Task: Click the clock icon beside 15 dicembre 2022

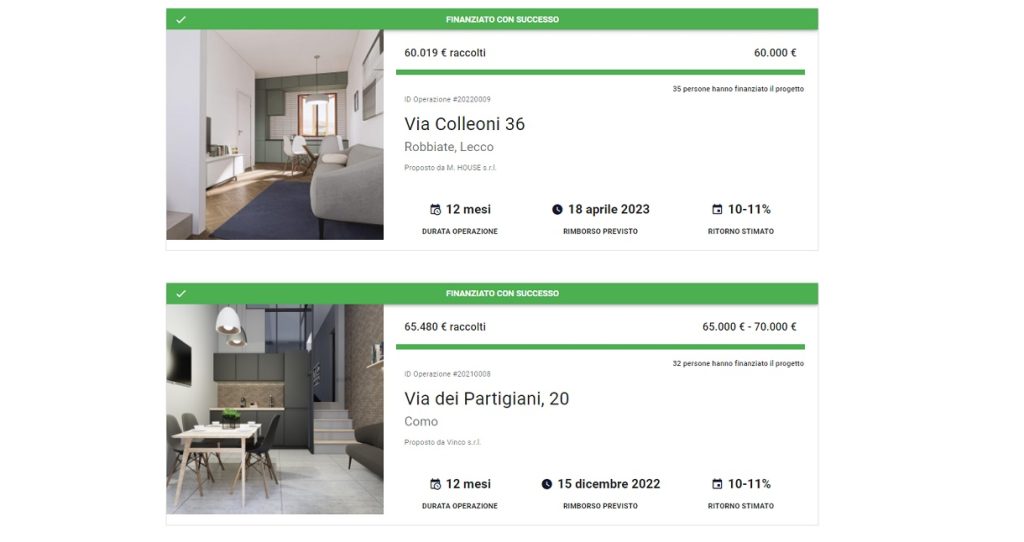Action: (547, 484)
